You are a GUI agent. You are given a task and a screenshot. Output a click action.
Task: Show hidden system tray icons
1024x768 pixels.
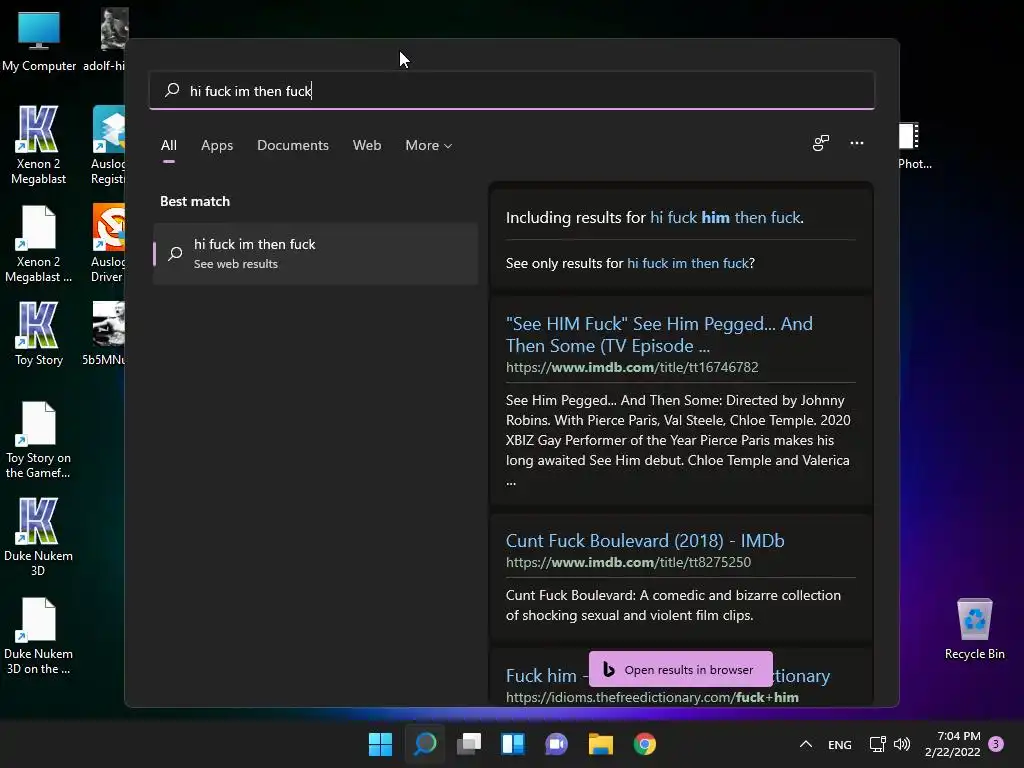coord(806,744)
